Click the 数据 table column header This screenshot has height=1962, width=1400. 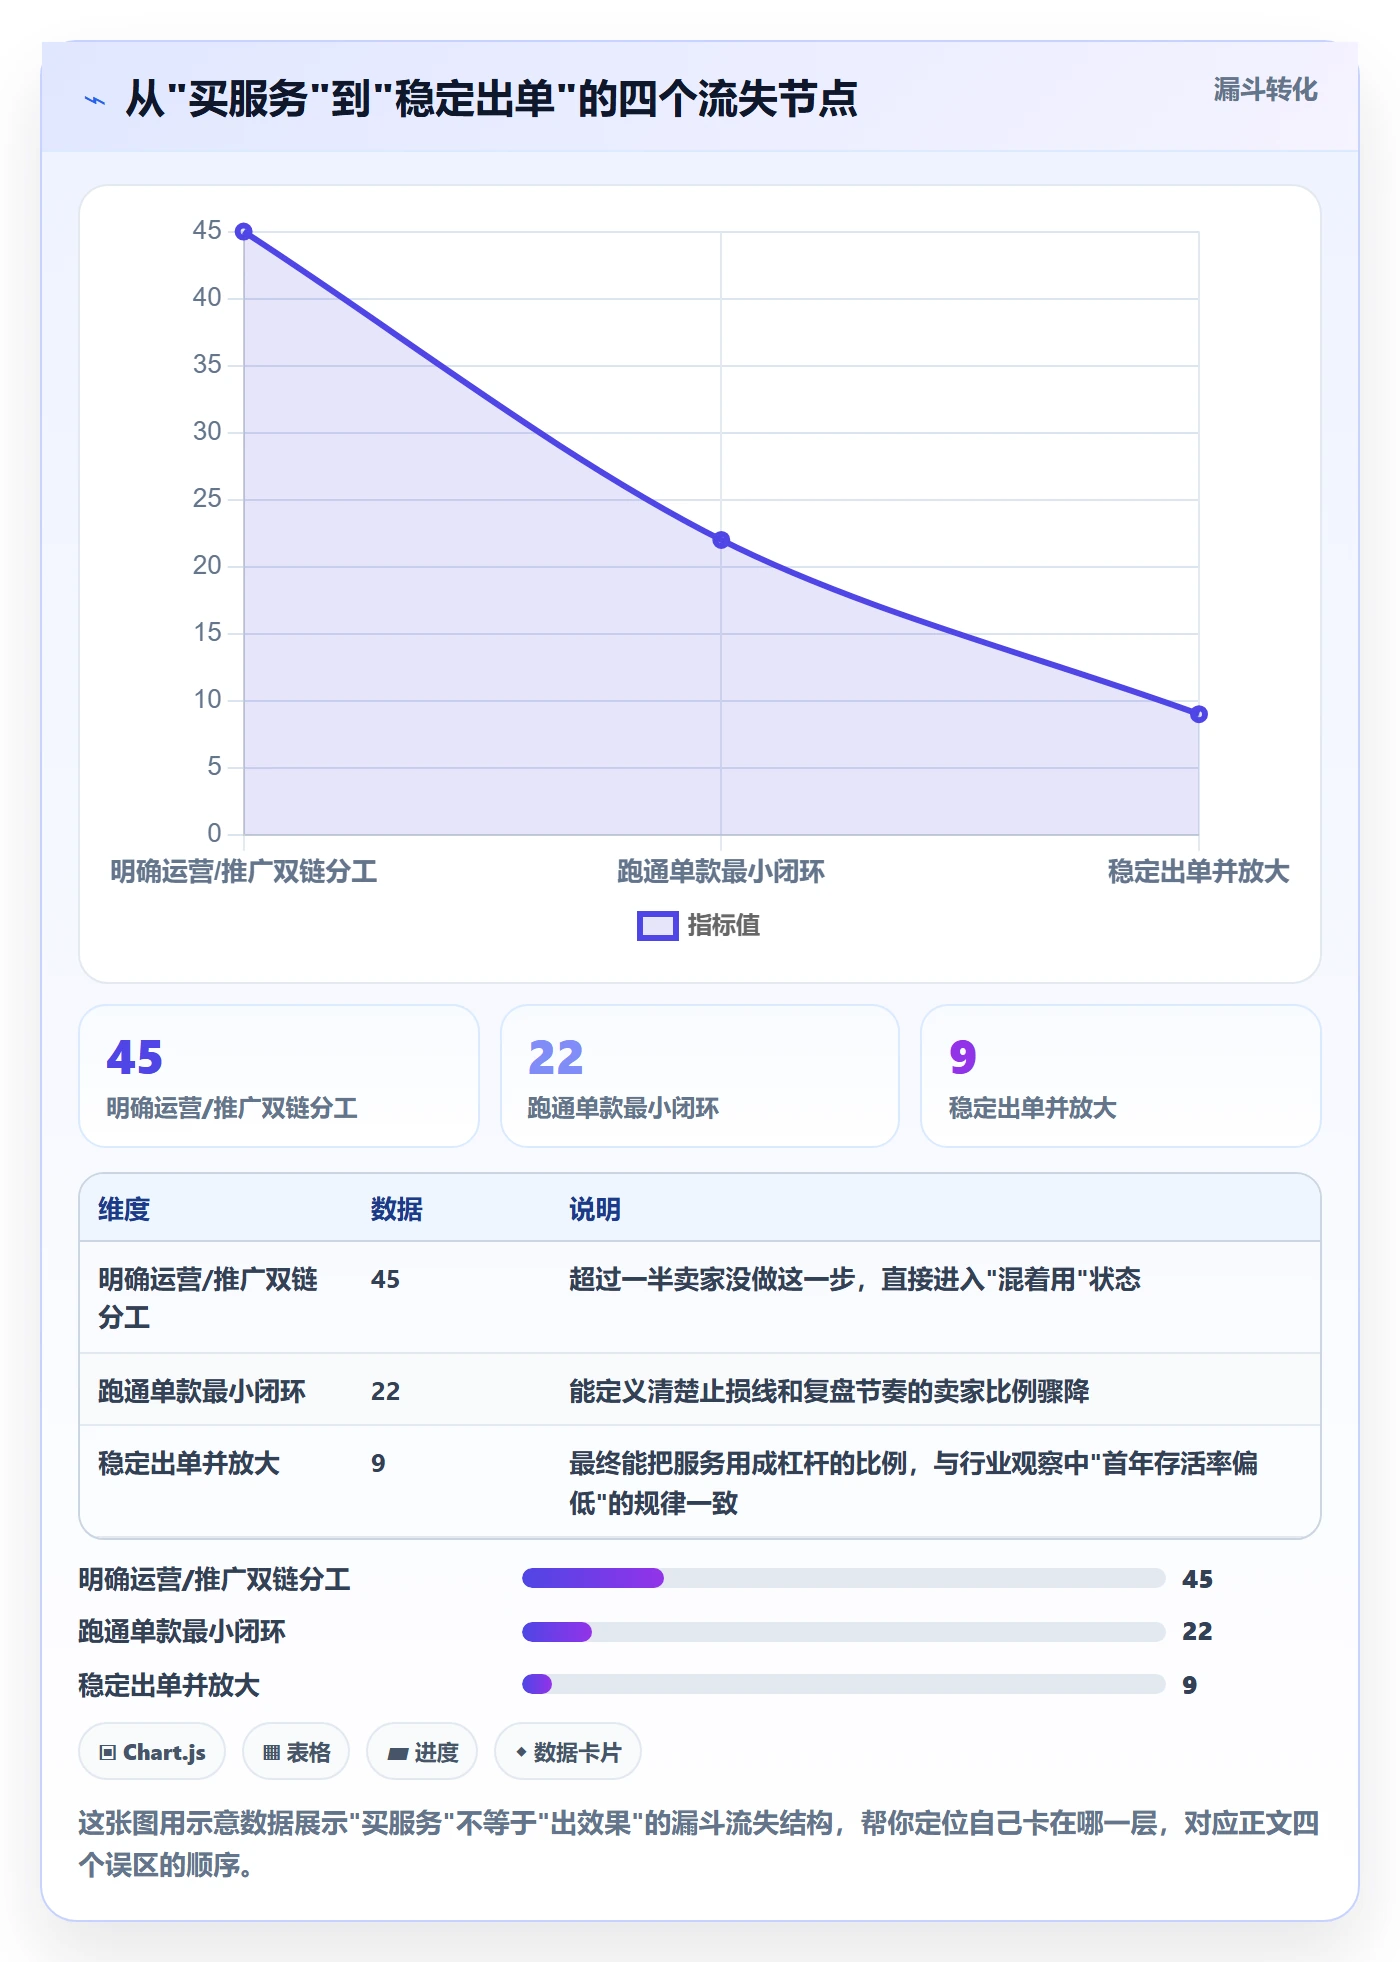[397, 1209]
